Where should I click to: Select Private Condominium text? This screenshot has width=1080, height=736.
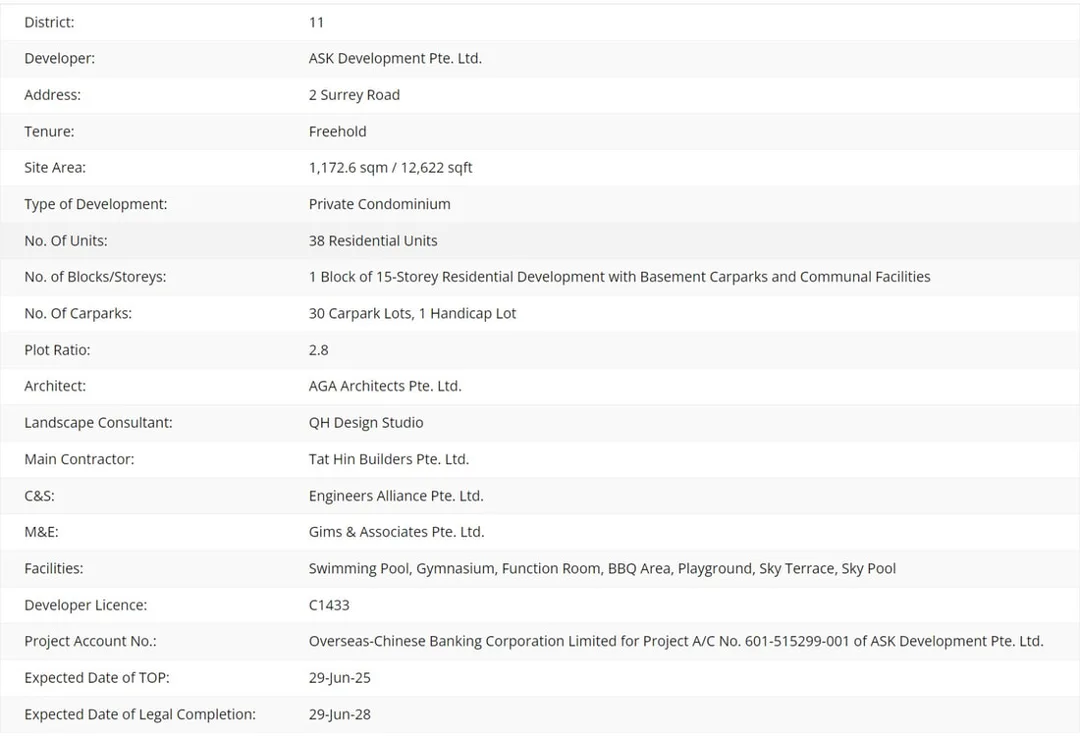380,204
